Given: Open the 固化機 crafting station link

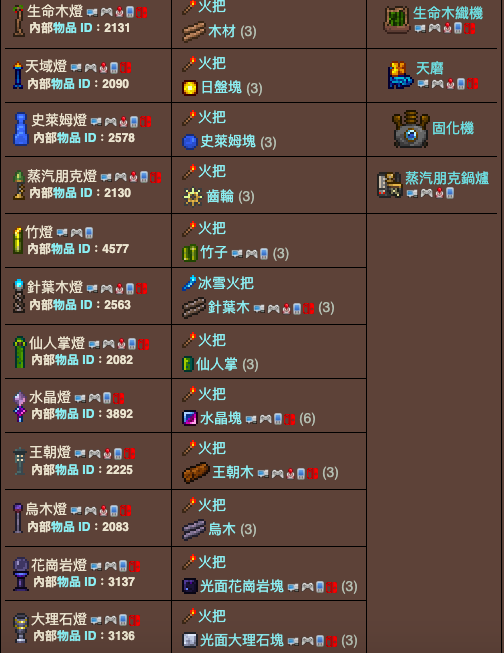Looking at the screenshot, I should coord(453,128).
